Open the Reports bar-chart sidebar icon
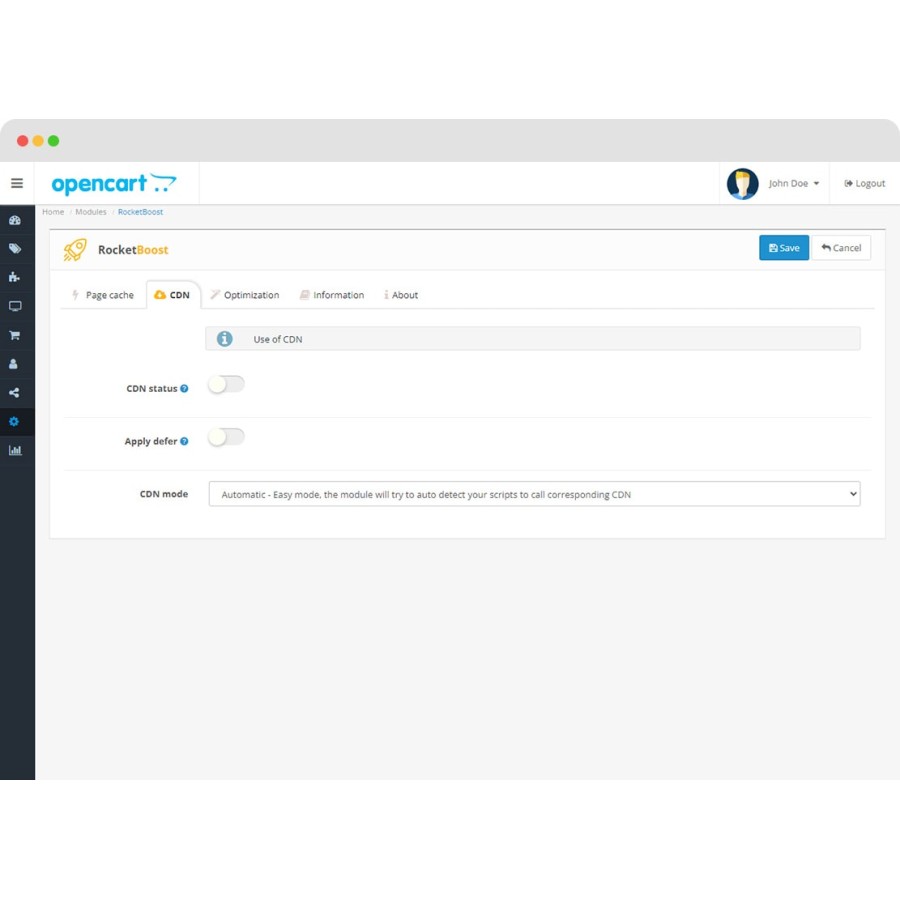900x900 pixels. [x=15, y=450]
